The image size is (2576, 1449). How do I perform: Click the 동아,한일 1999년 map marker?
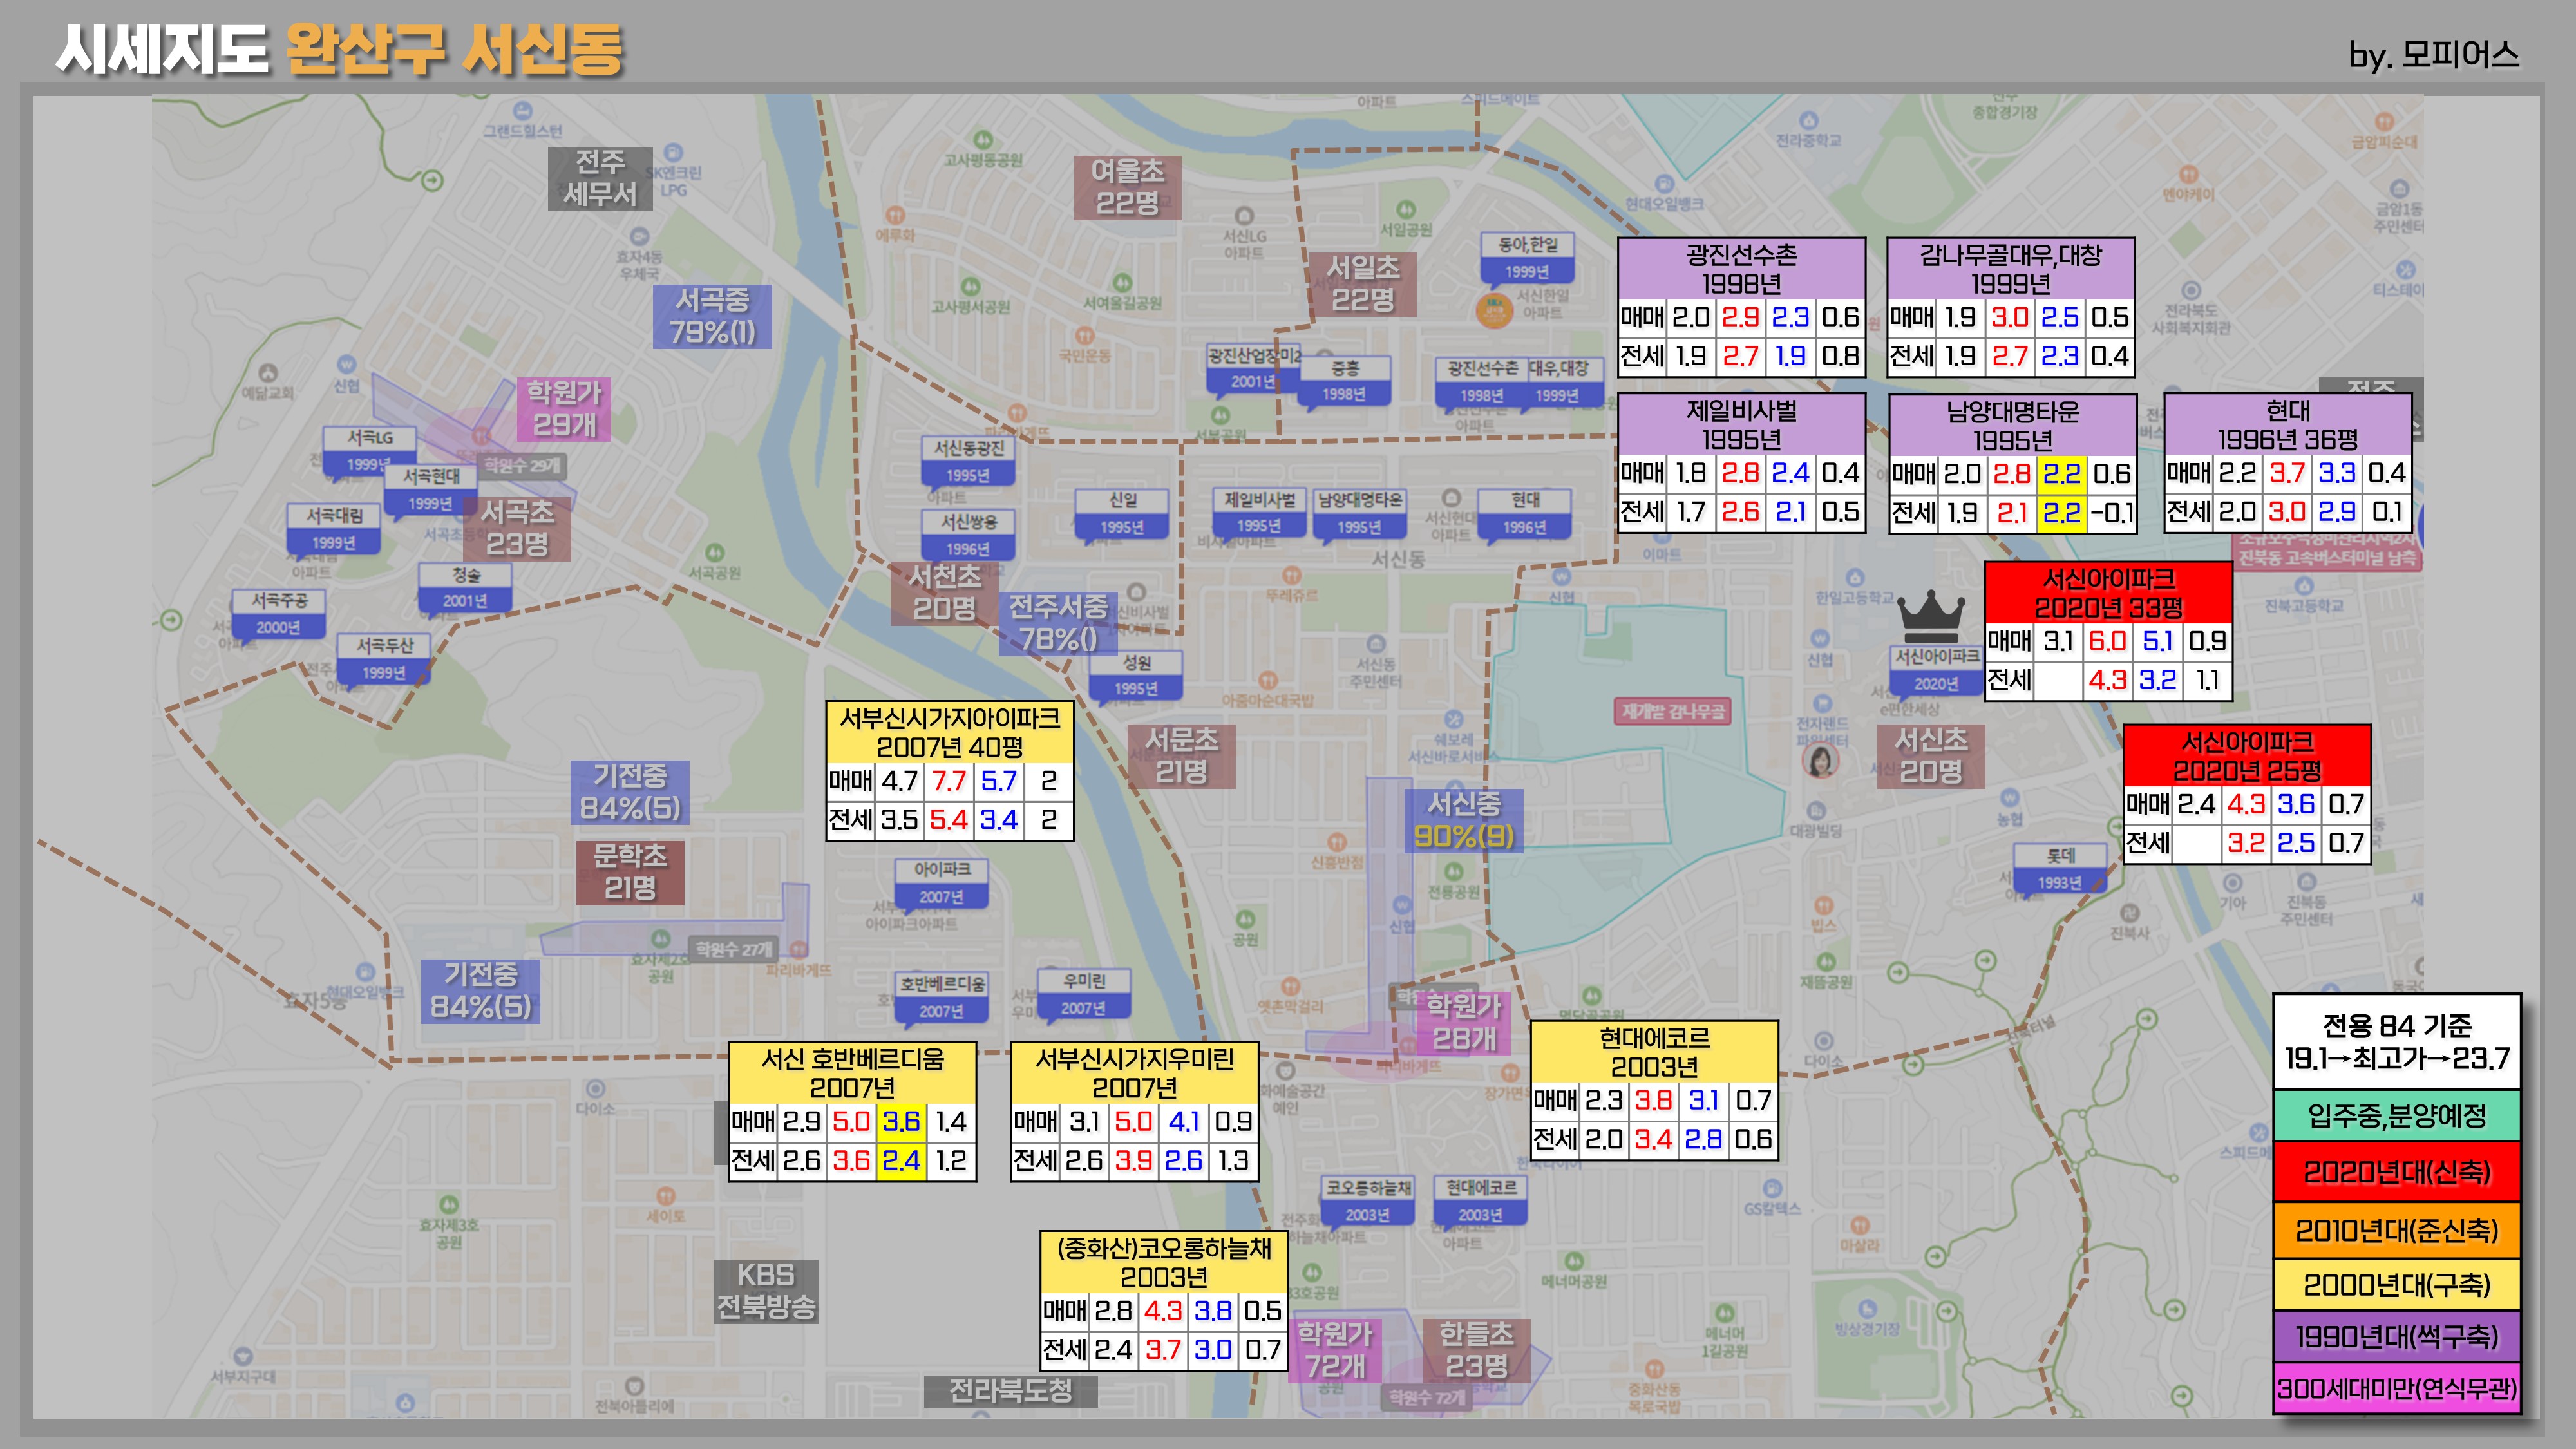coord(1527,257)
